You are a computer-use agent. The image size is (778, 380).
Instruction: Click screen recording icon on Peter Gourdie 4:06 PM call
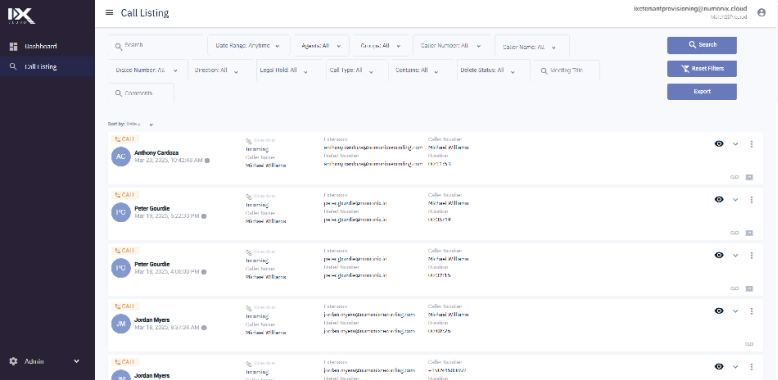749,288
